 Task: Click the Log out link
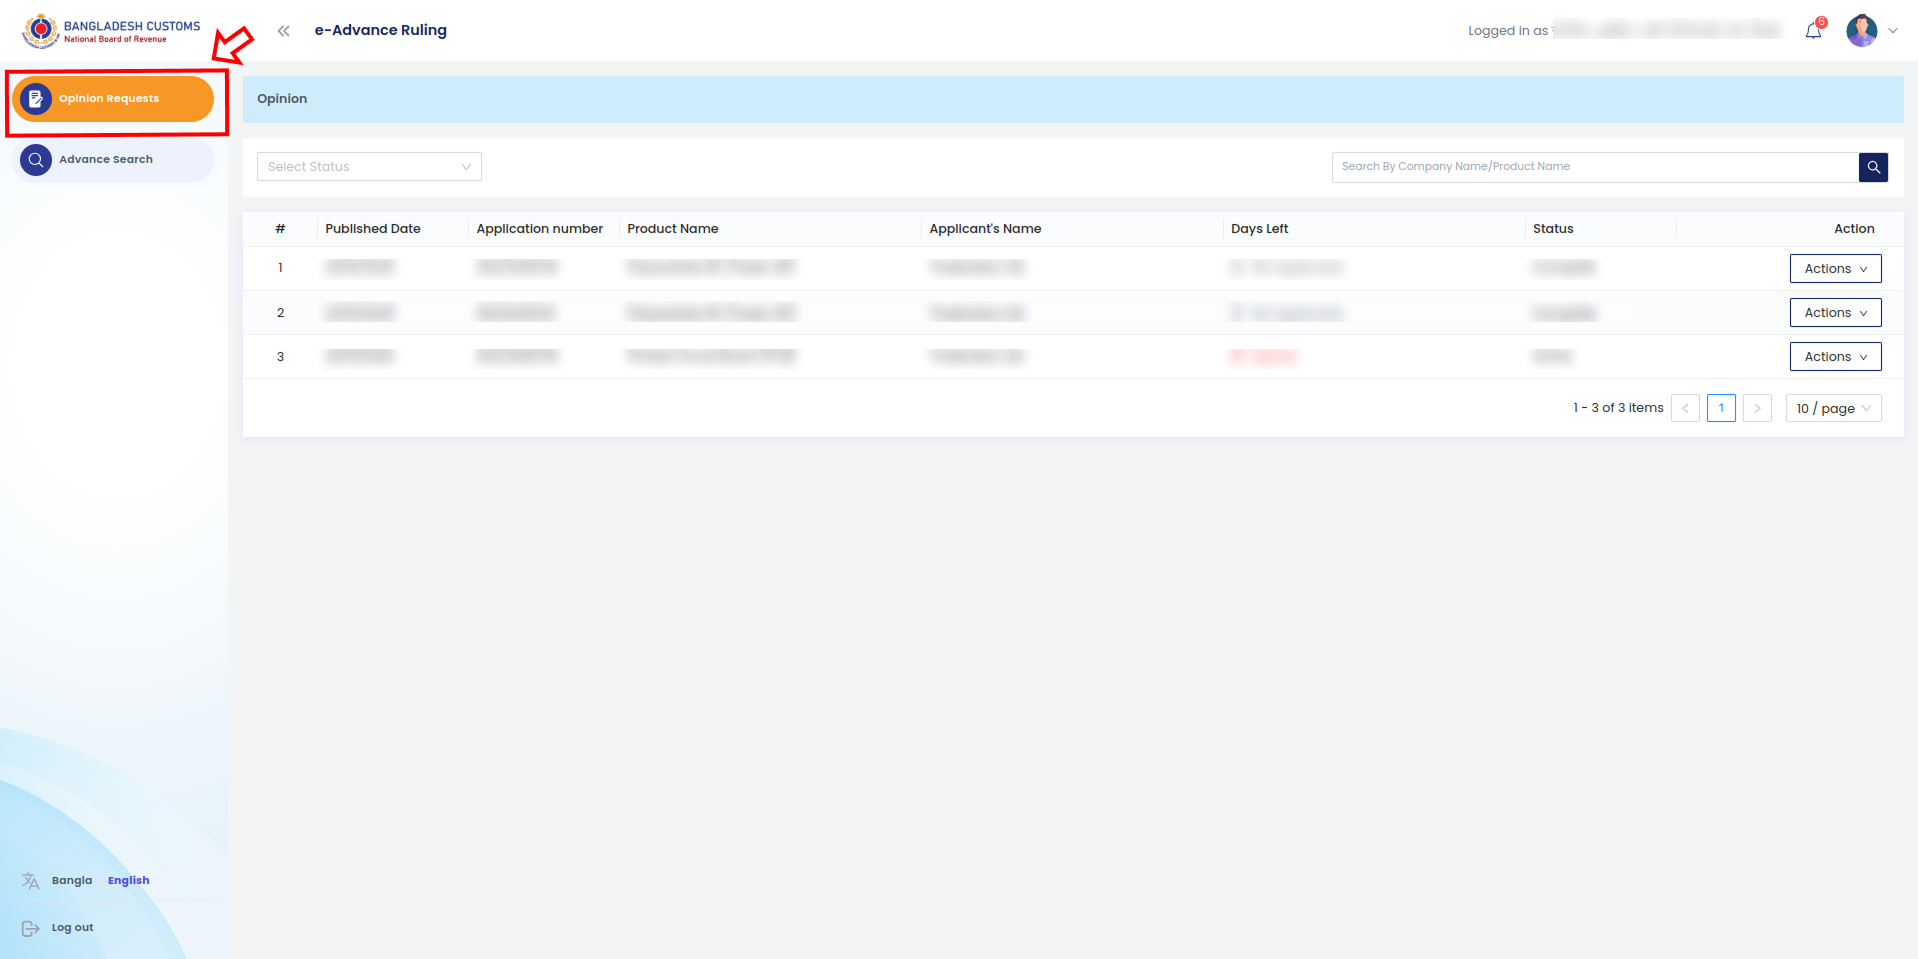[x=72, y=928]
